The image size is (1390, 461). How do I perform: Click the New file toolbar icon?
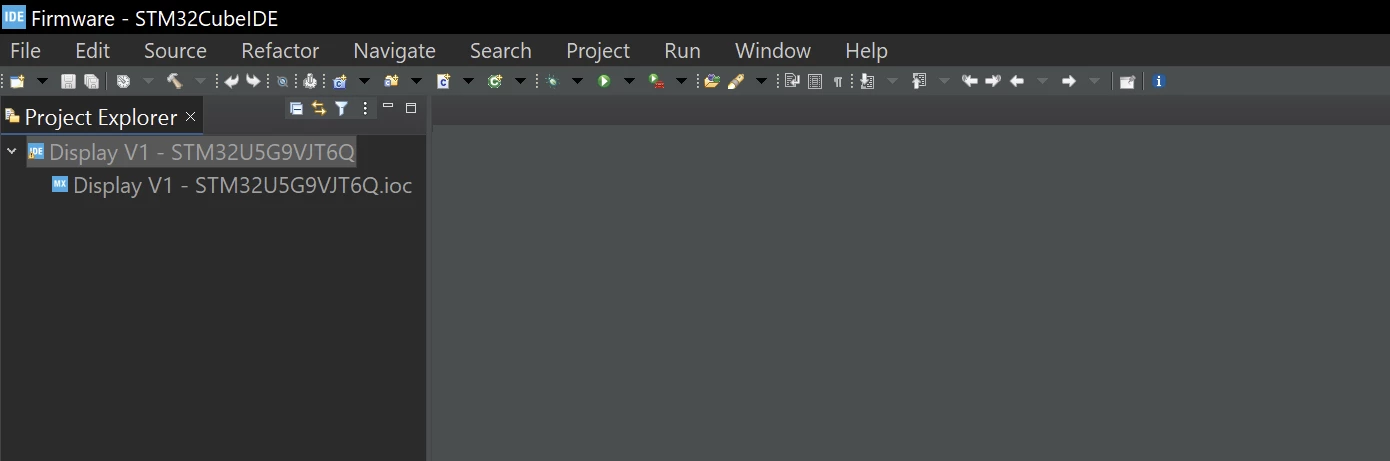click(17, 81)
